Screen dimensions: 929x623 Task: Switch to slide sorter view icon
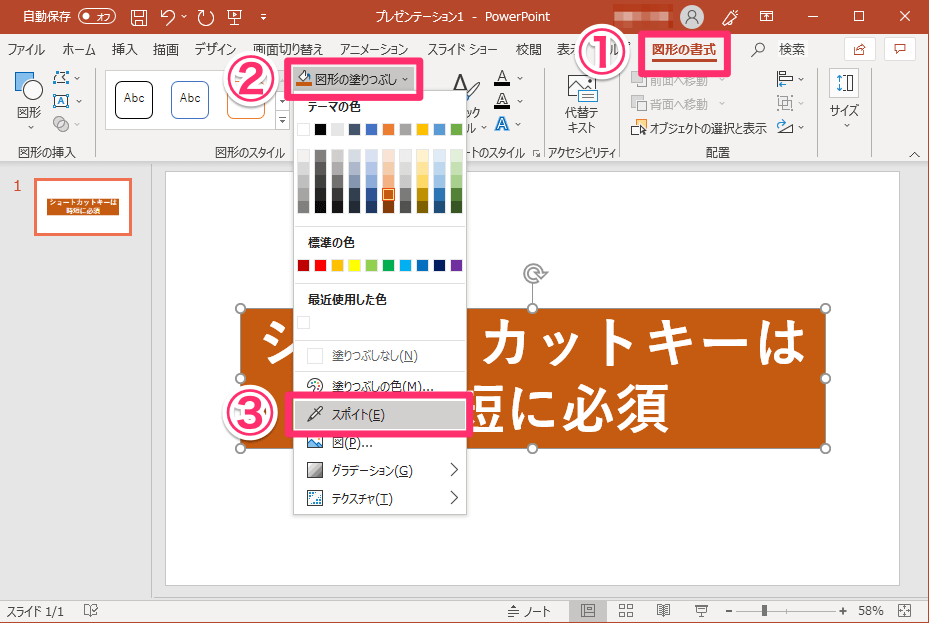626,611
